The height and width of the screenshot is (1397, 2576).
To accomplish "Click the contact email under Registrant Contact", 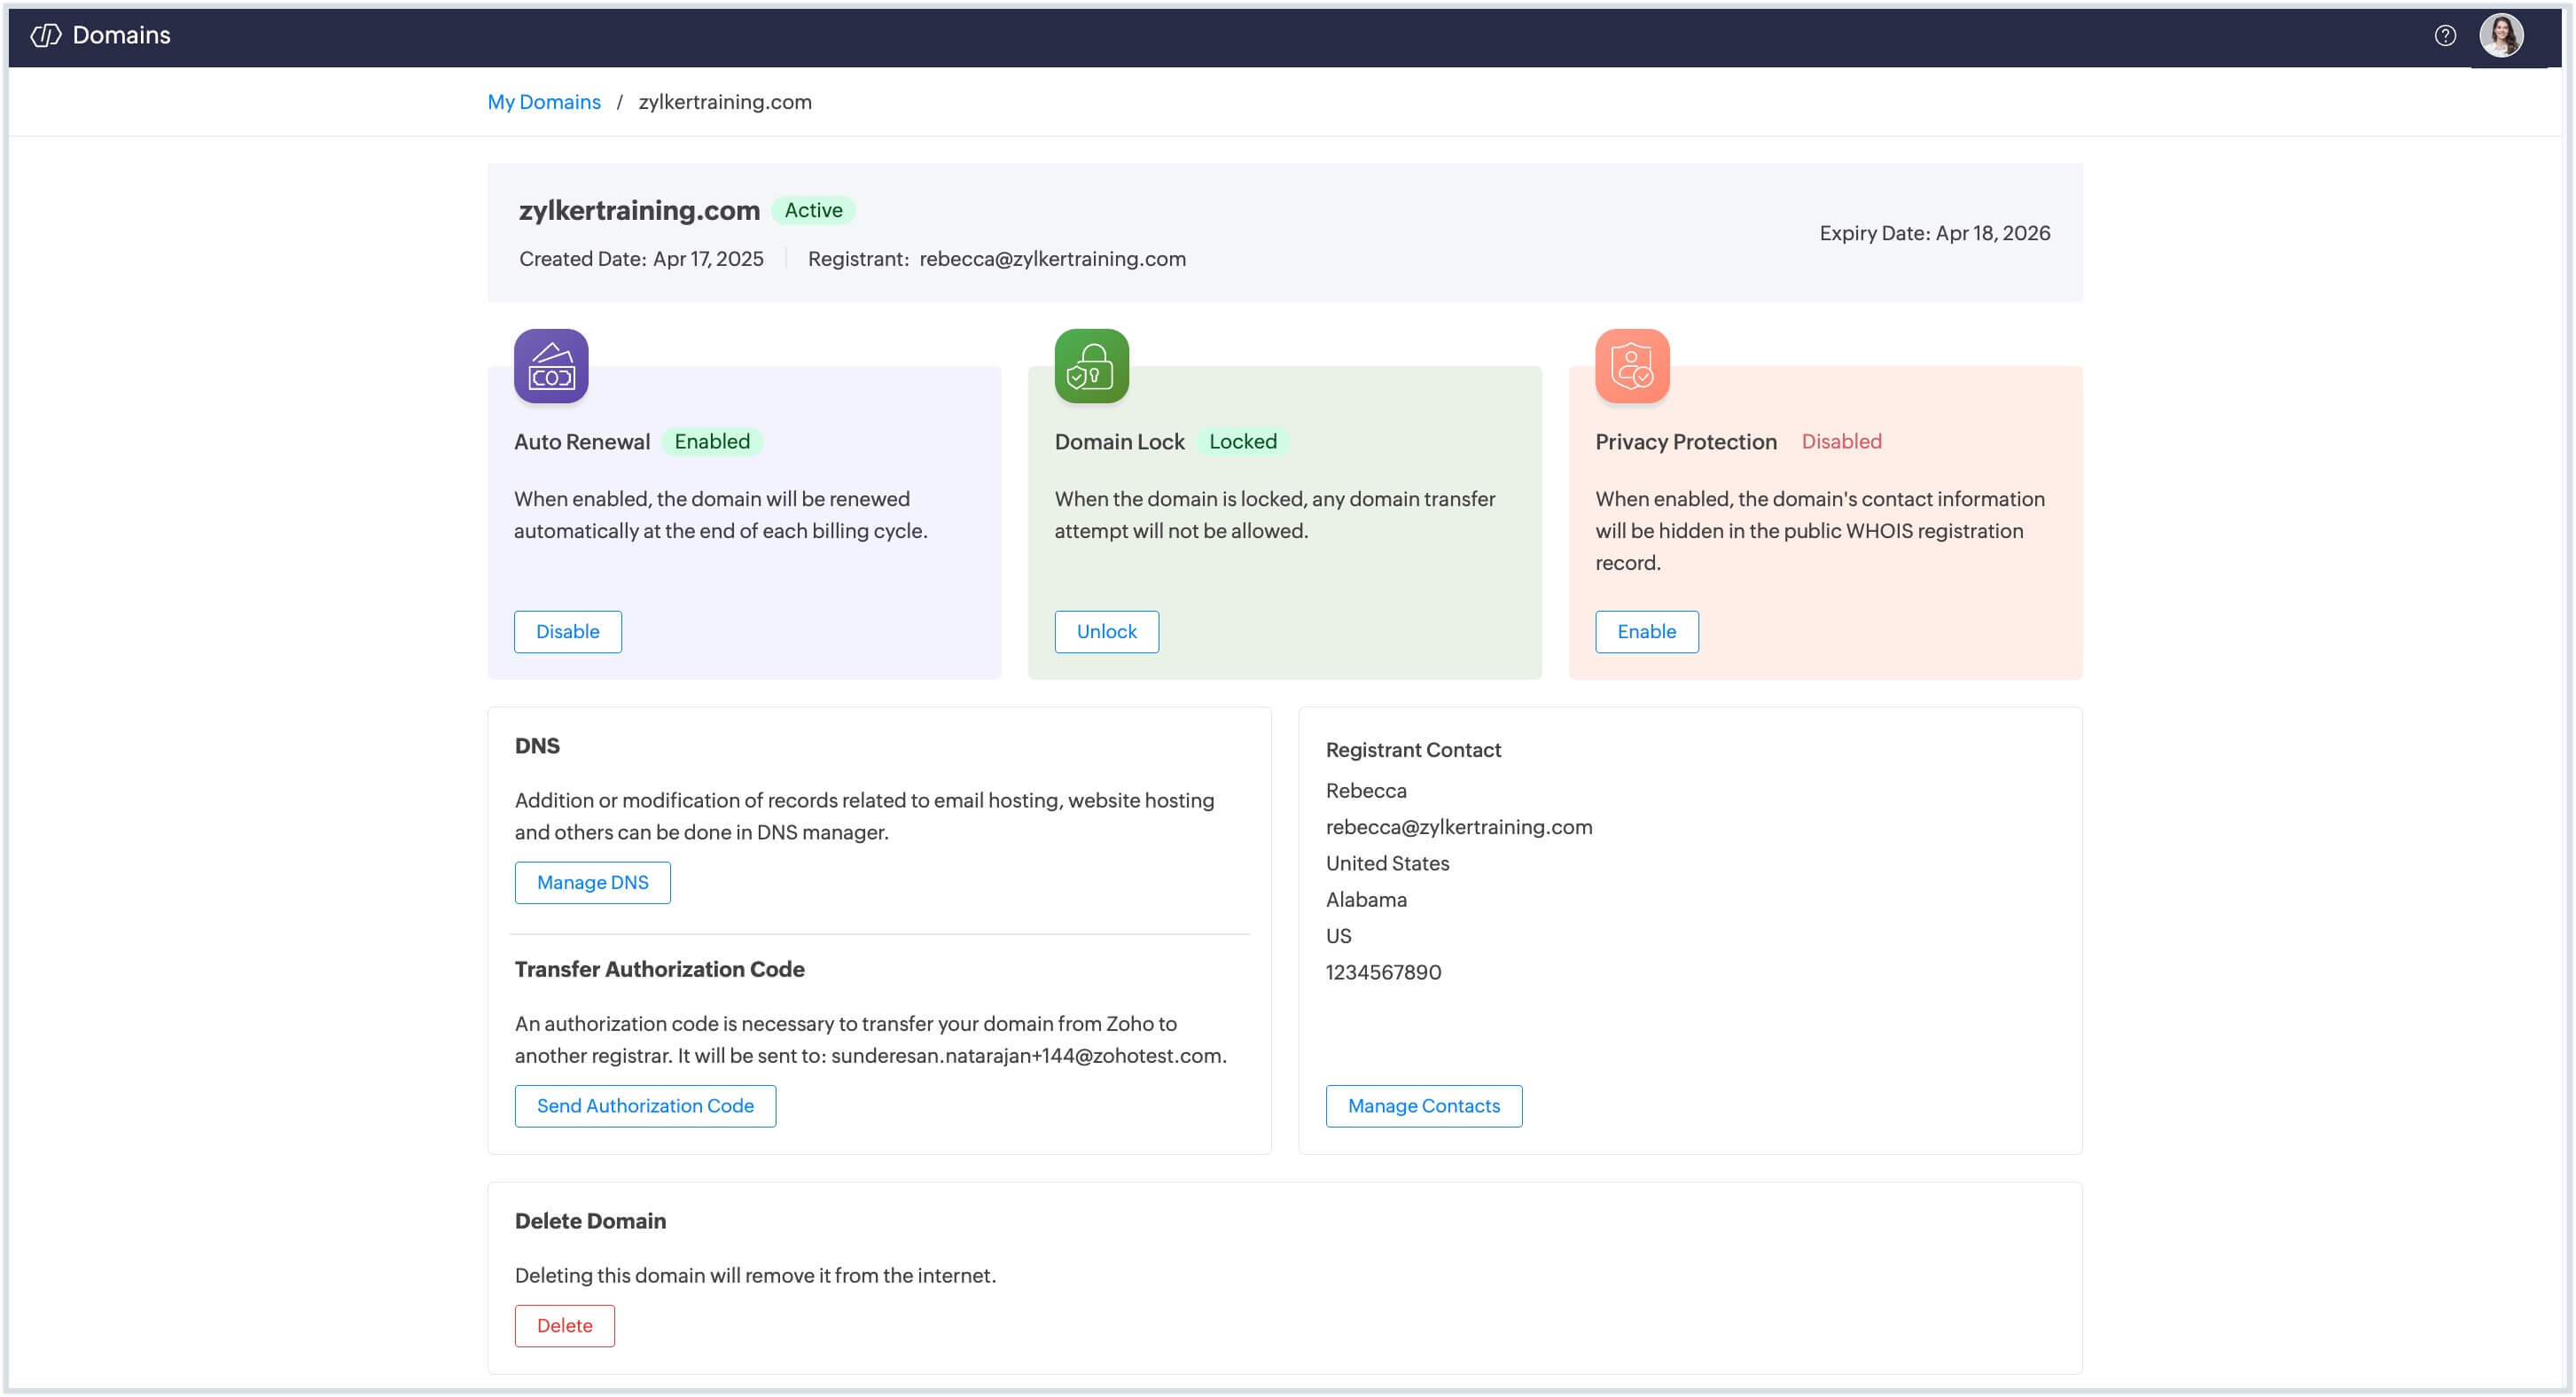I will click(x=1459, y=827).
